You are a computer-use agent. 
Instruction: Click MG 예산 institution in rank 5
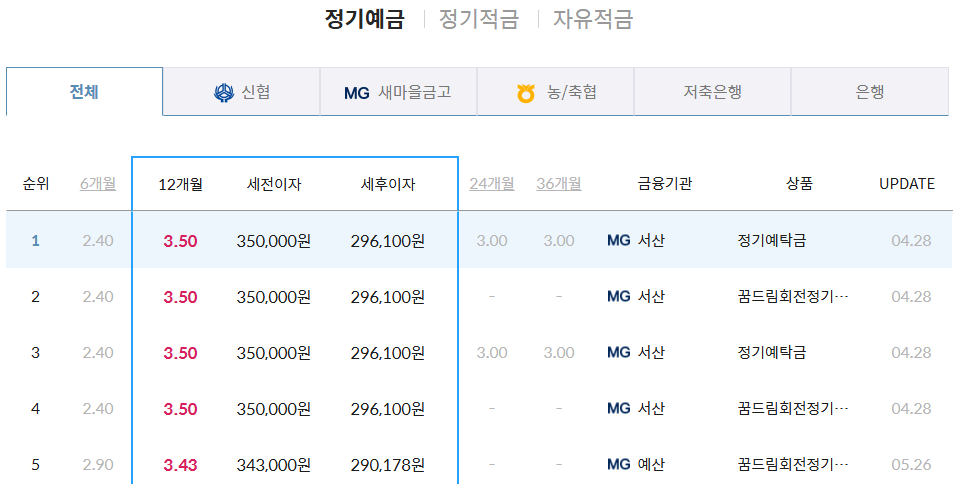(635, 464)
